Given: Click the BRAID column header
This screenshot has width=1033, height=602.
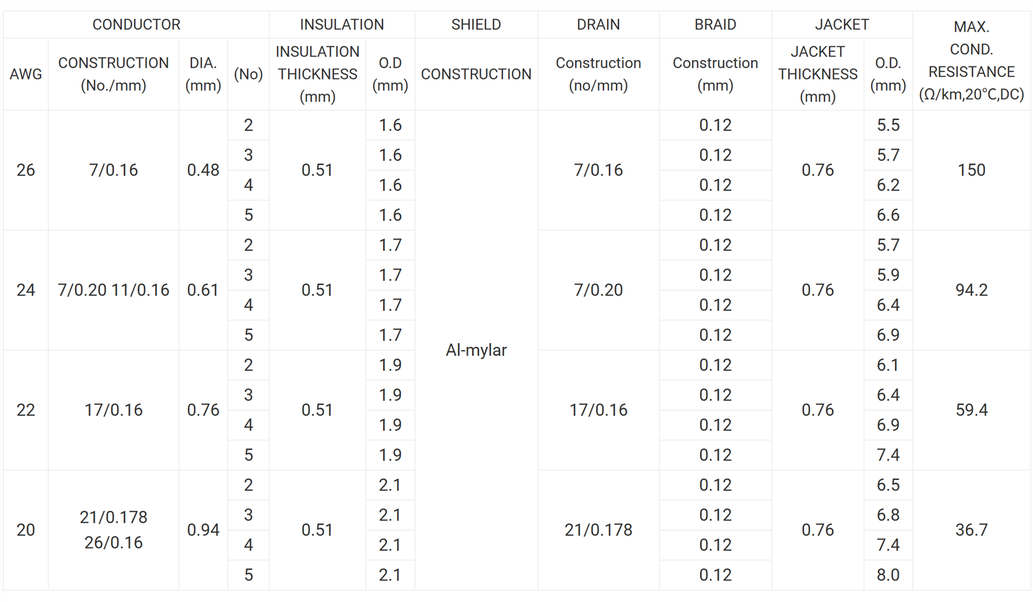Looking at the screenshot, I should tap(715, 24).
